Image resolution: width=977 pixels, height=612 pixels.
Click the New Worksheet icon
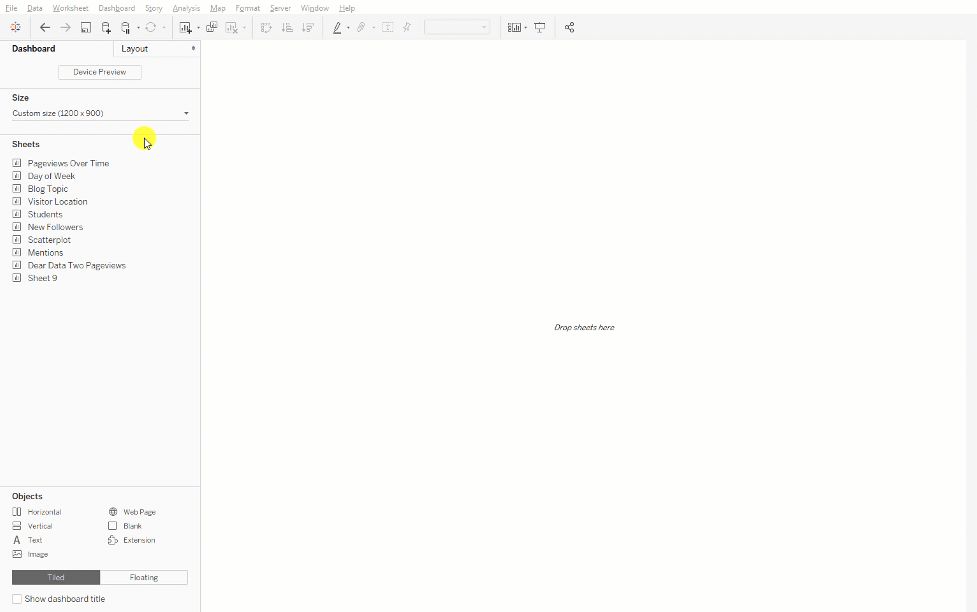(x=185, y=27)
